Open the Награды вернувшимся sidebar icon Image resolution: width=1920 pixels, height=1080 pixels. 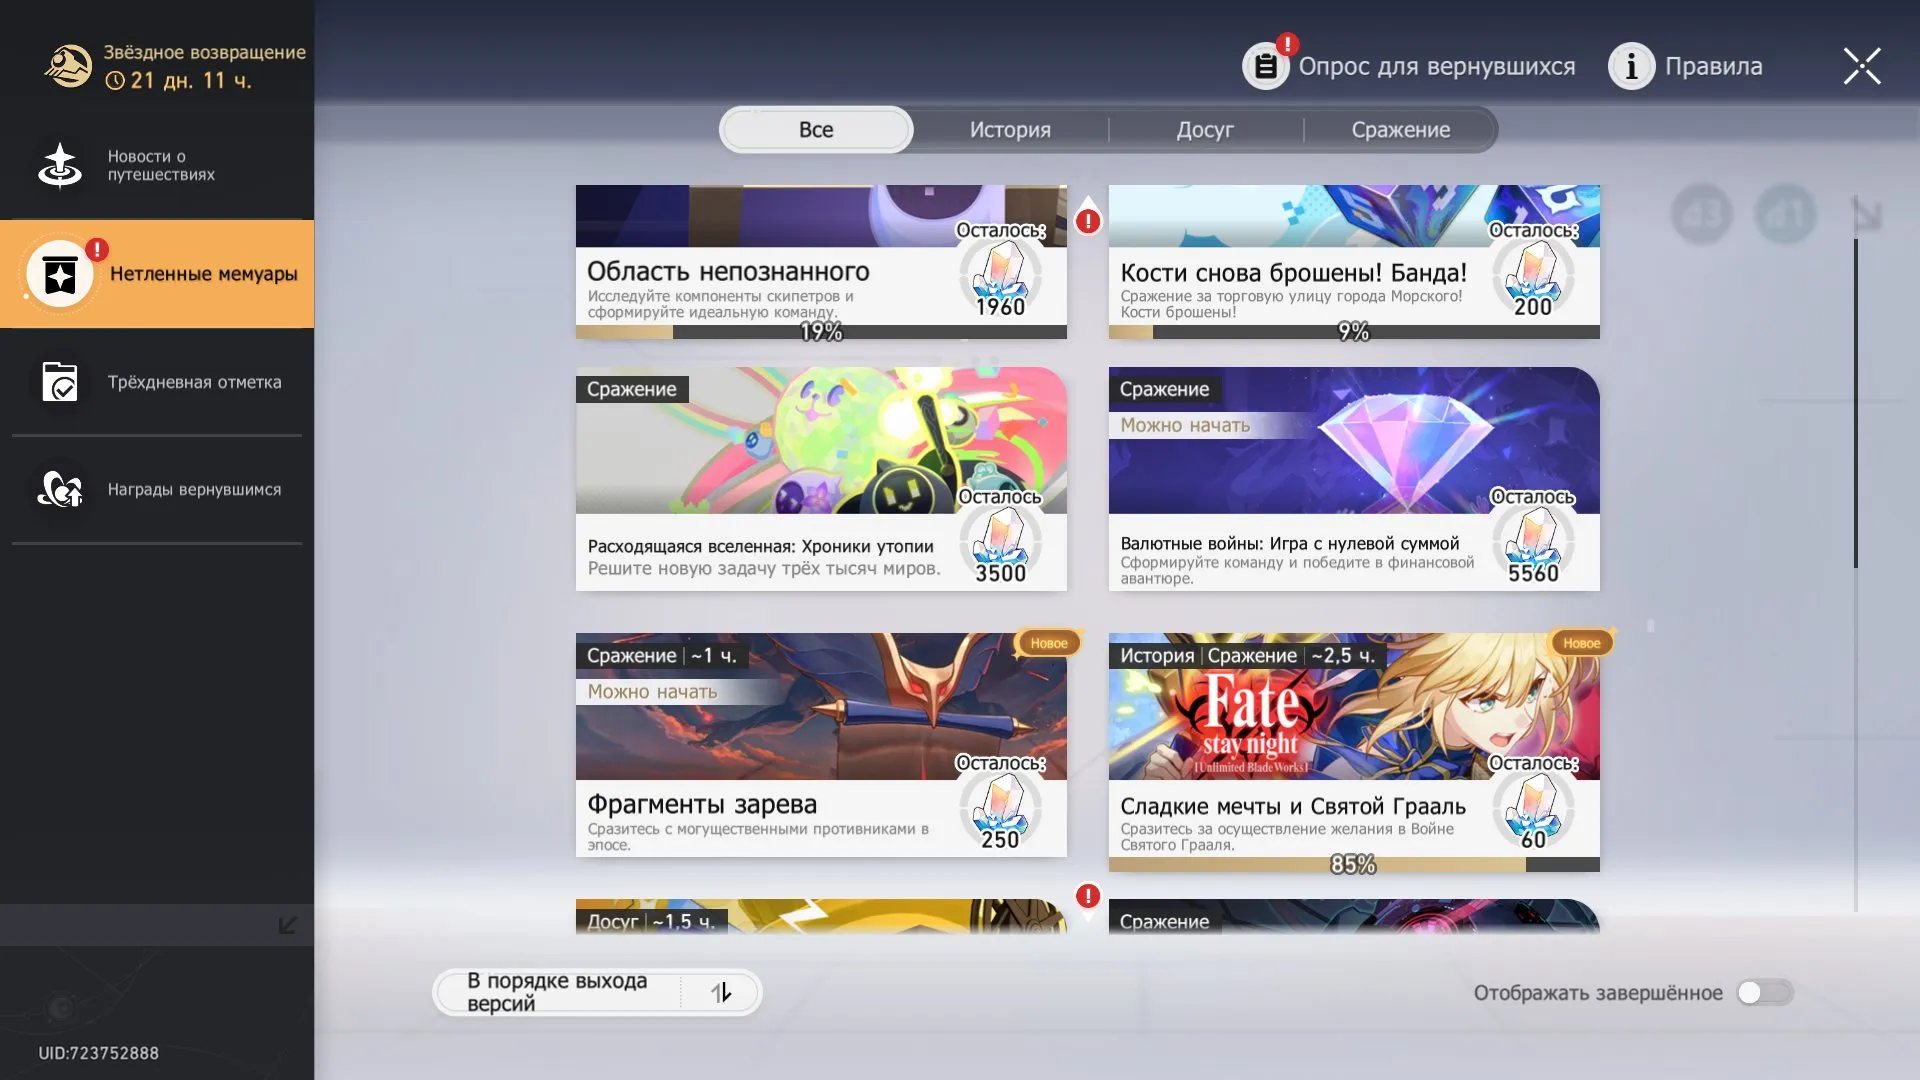point(60,489)
